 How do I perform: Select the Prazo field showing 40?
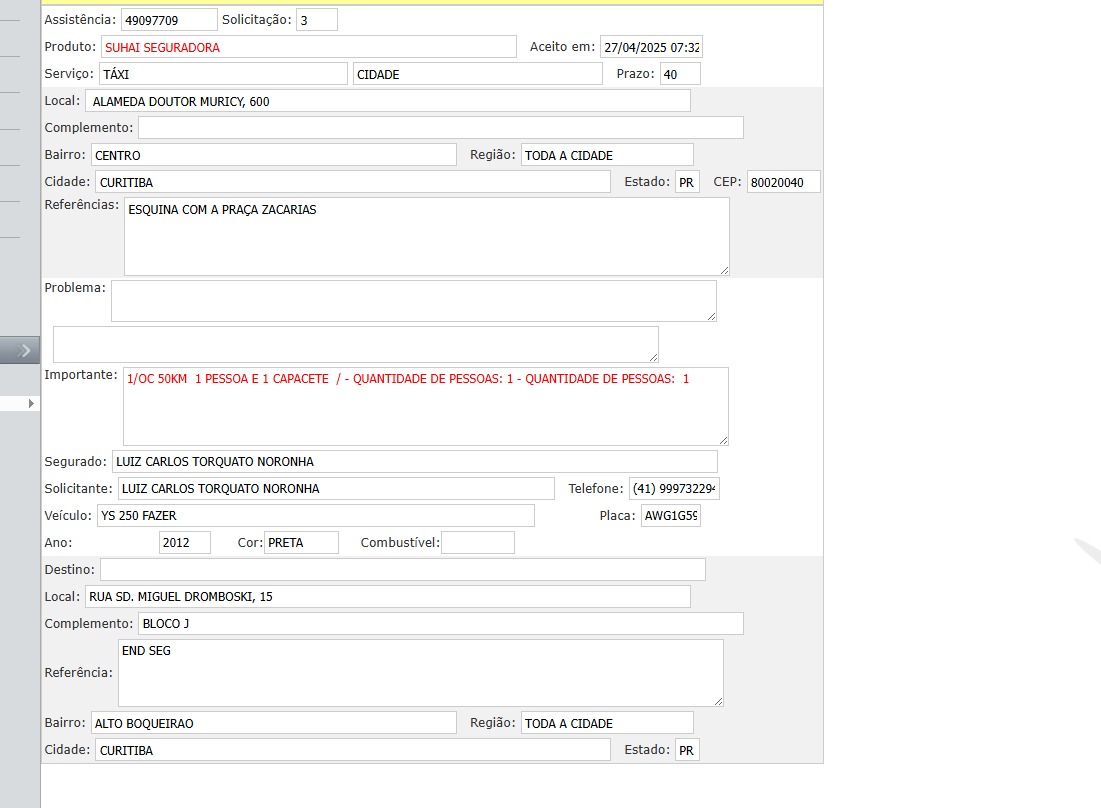(x=680, y=74)
